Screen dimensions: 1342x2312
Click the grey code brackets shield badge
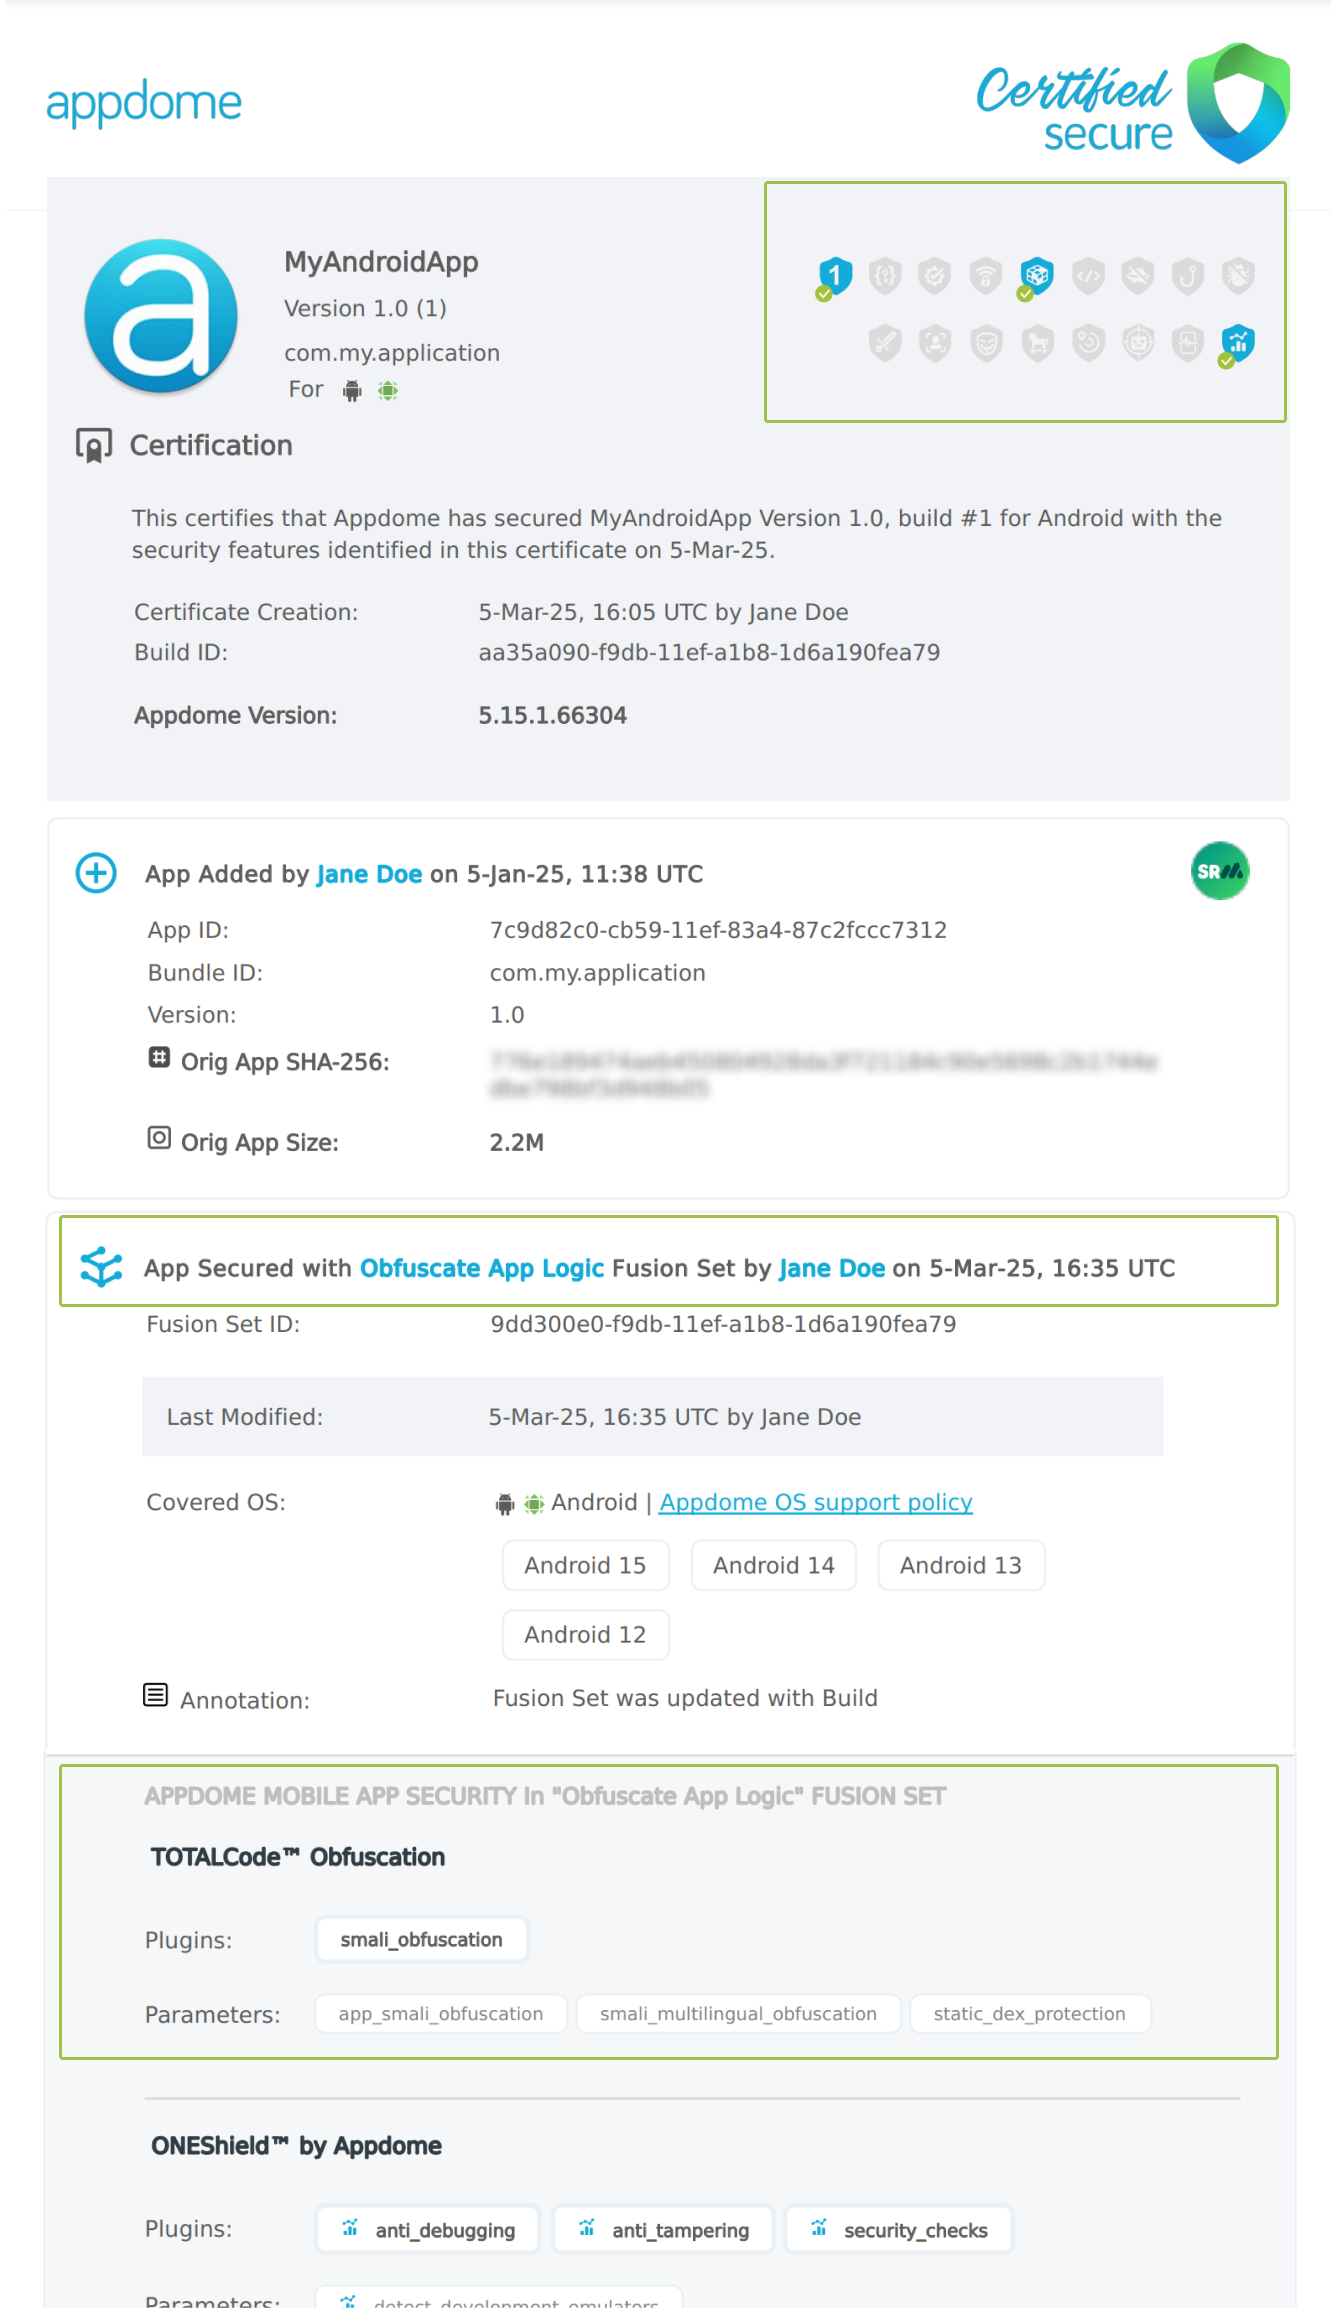1088,275
